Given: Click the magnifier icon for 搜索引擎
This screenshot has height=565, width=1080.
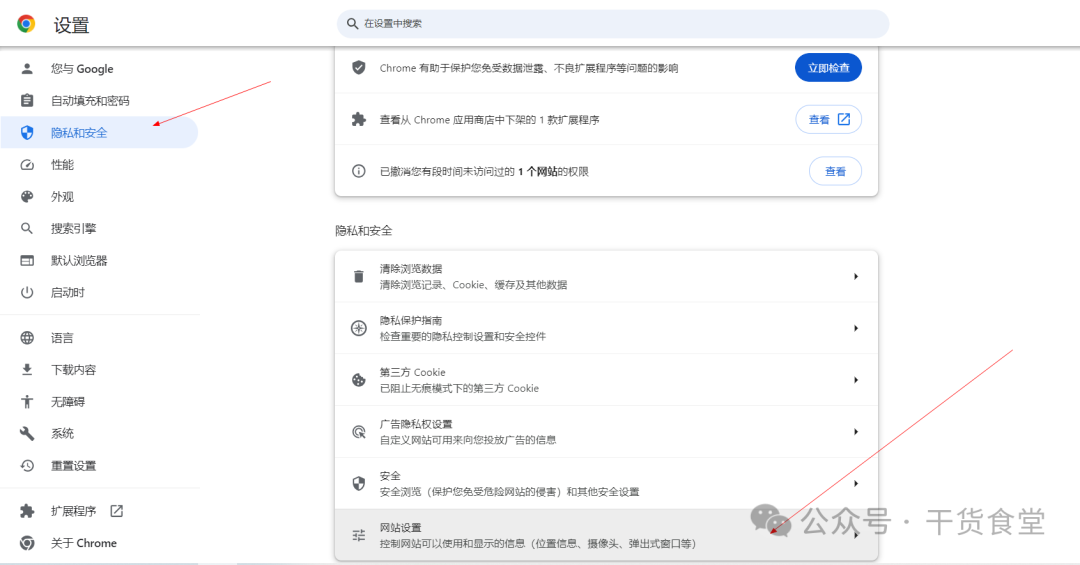Looking at the screenshot, I should coord(27,228).
